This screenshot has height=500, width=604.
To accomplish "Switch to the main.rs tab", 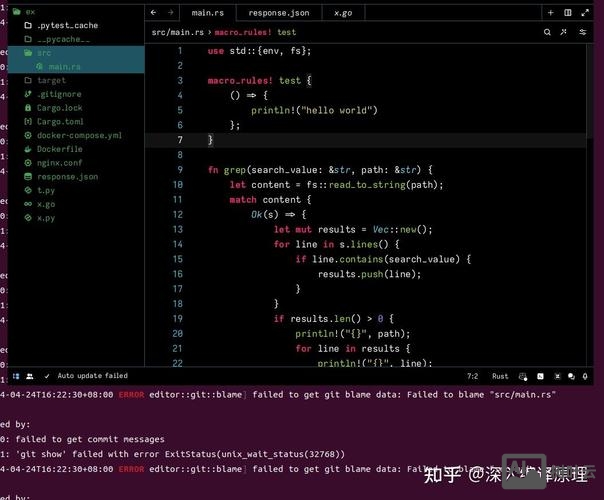I will point(208,13).
